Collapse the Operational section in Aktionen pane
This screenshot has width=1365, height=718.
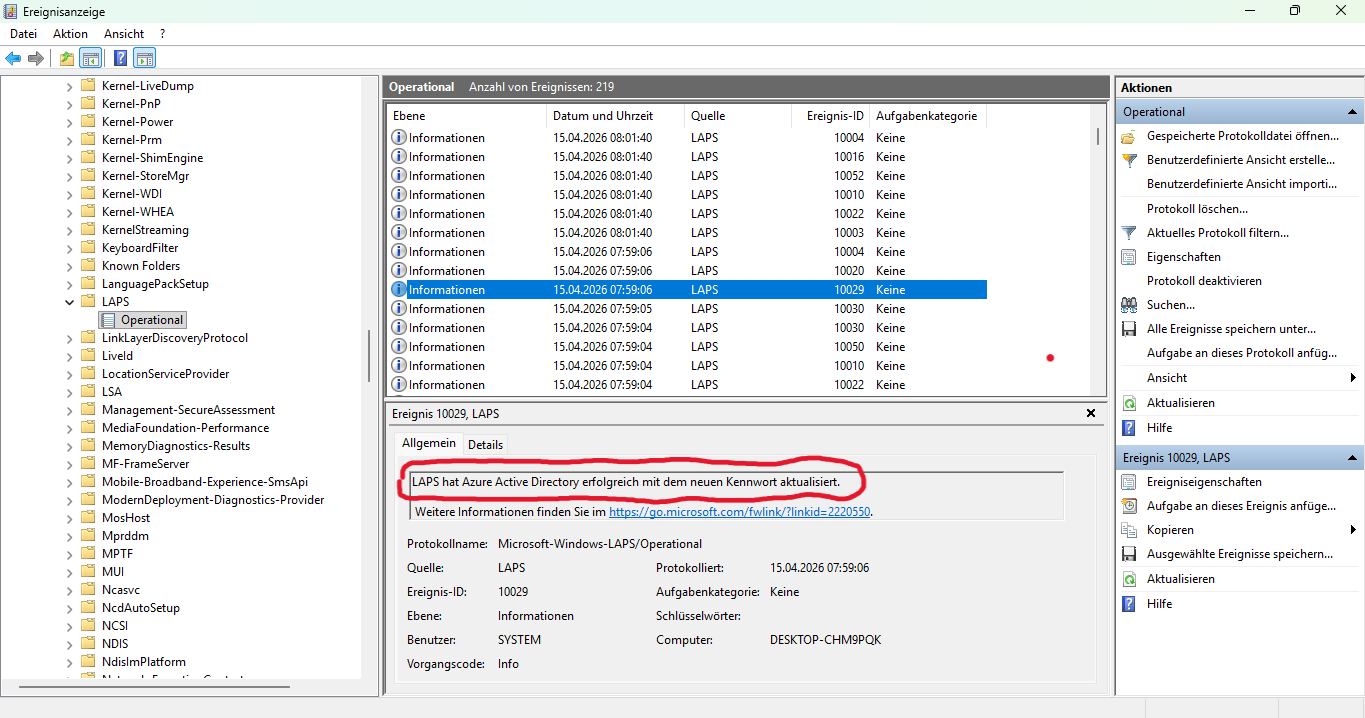pos(1353,112)
